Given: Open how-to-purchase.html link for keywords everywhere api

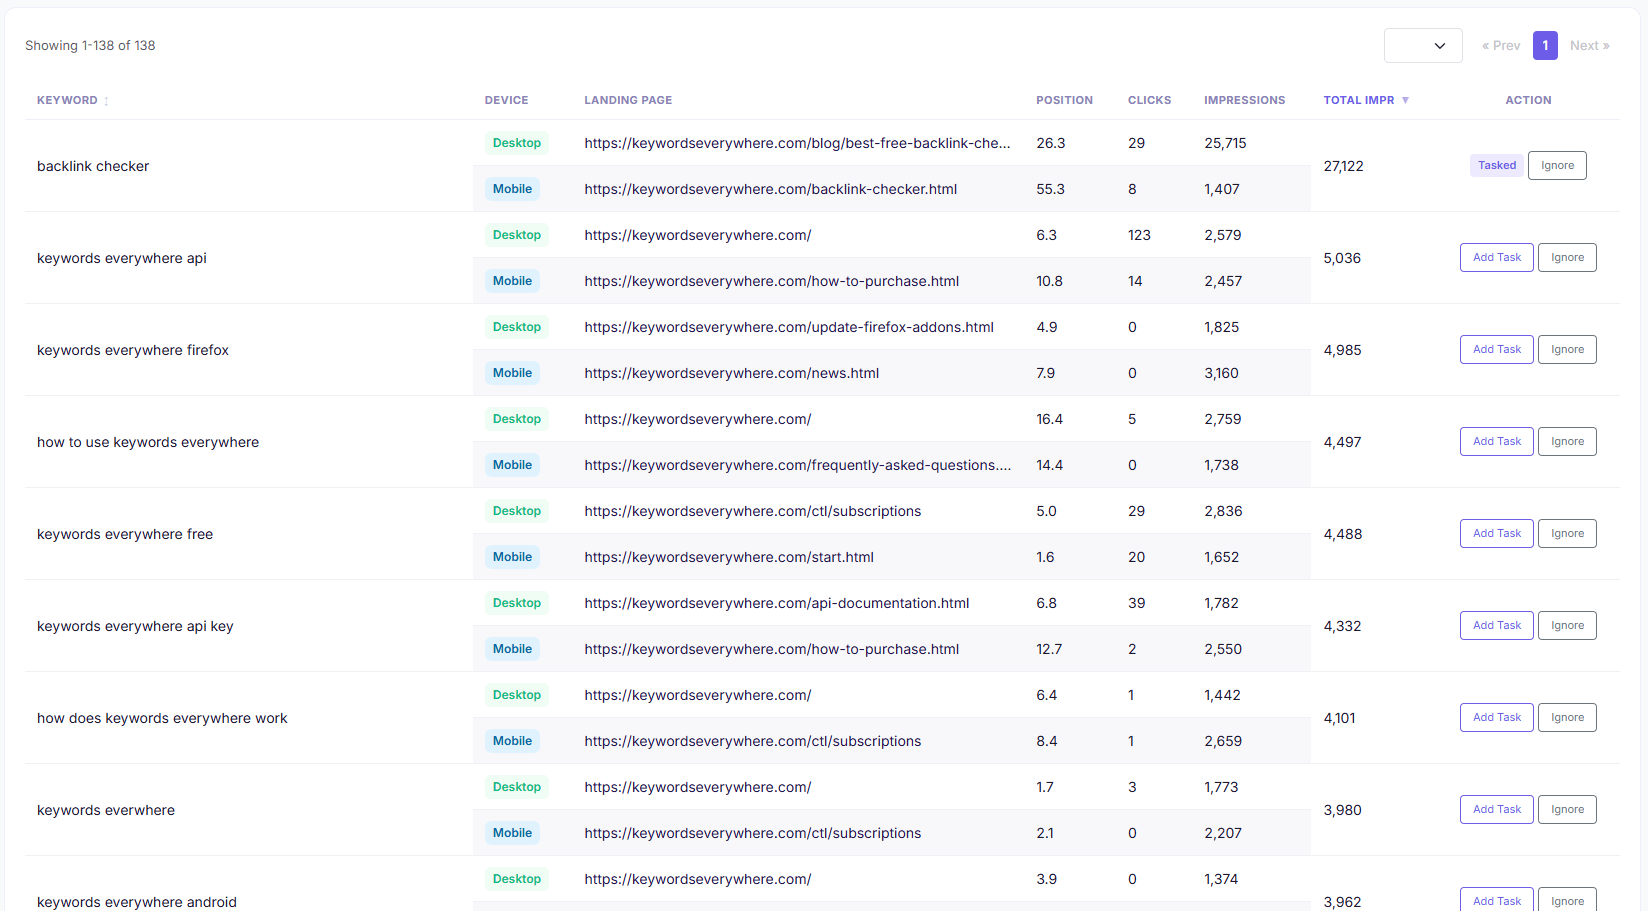Looking at the screenshot, I should (771, 281).
